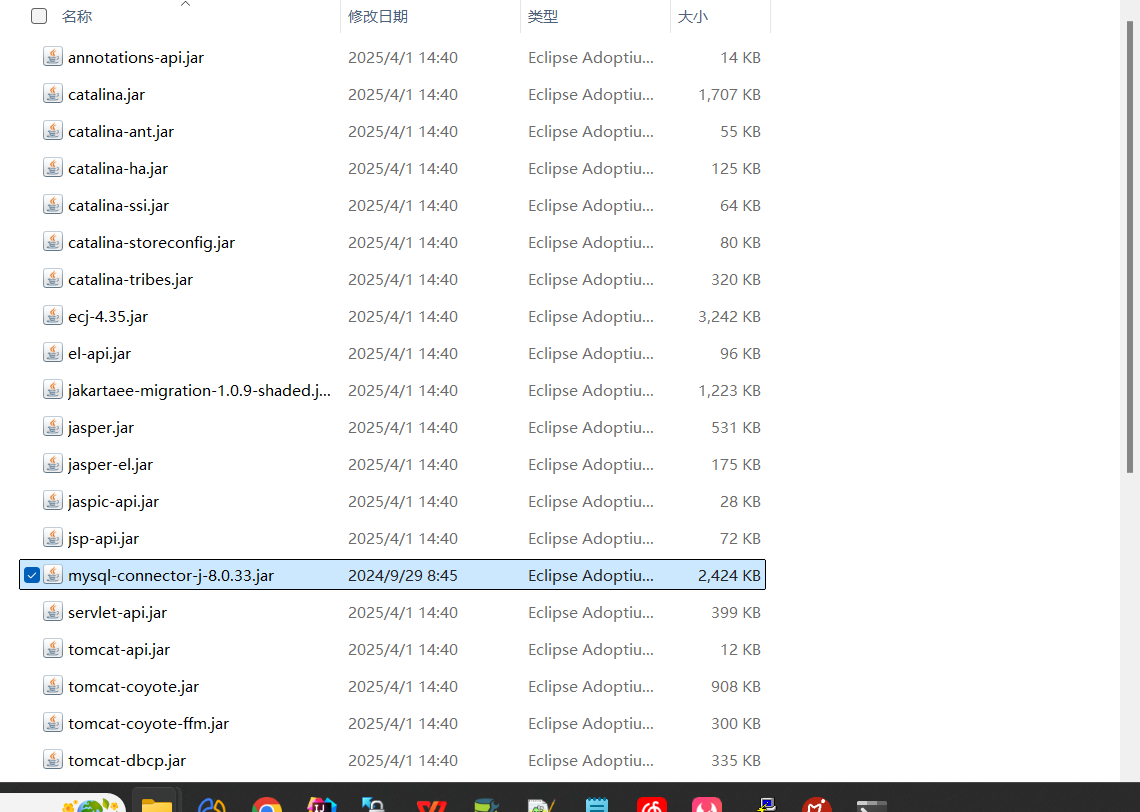1140x812 pixels.
Task: Sort files by 修改日期 column header
Action: pyautogui.click(x=378, y=17)
